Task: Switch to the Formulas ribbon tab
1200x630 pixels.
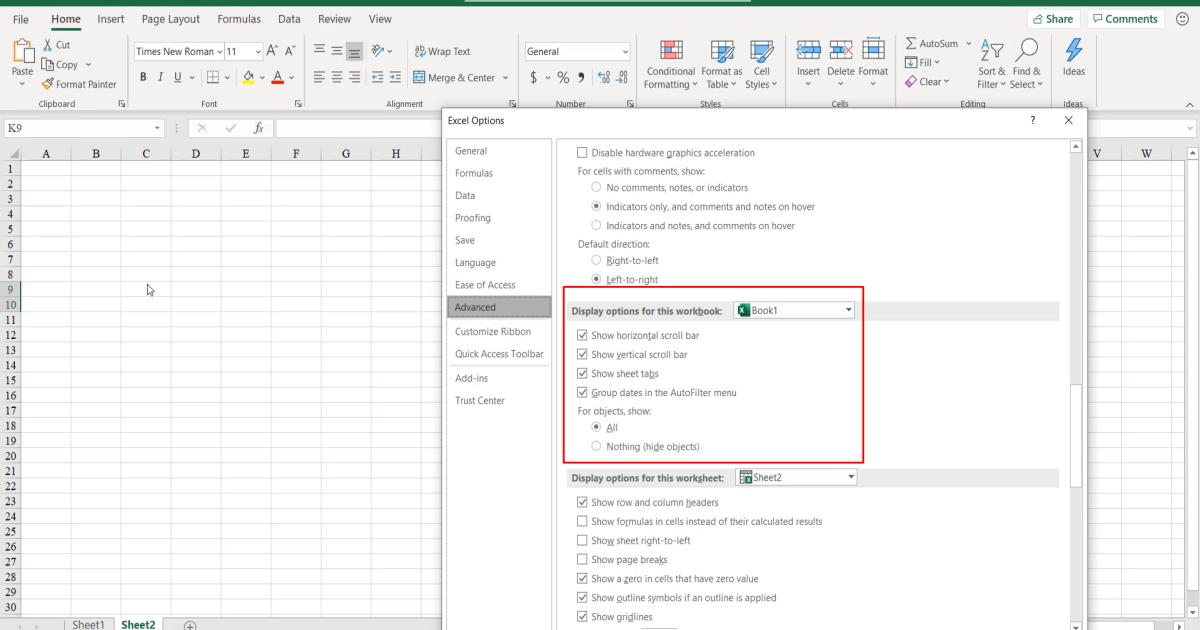Action: (x=239, y=18)
